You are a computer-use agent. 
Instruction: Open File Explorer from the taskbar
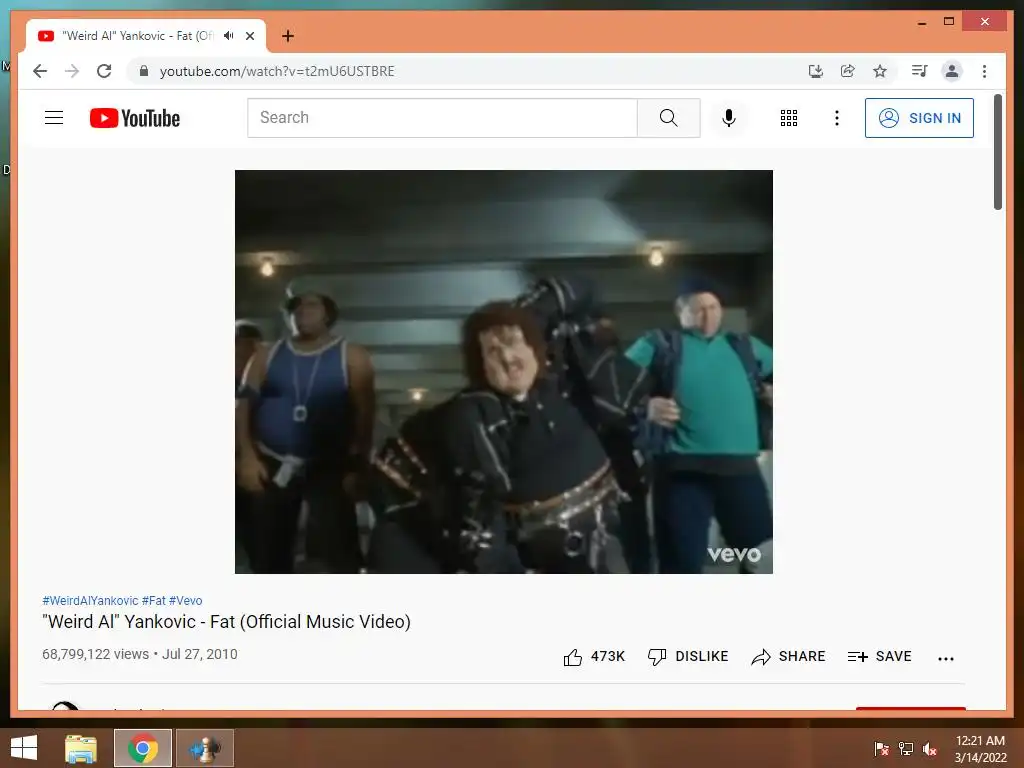click(81, 748)
